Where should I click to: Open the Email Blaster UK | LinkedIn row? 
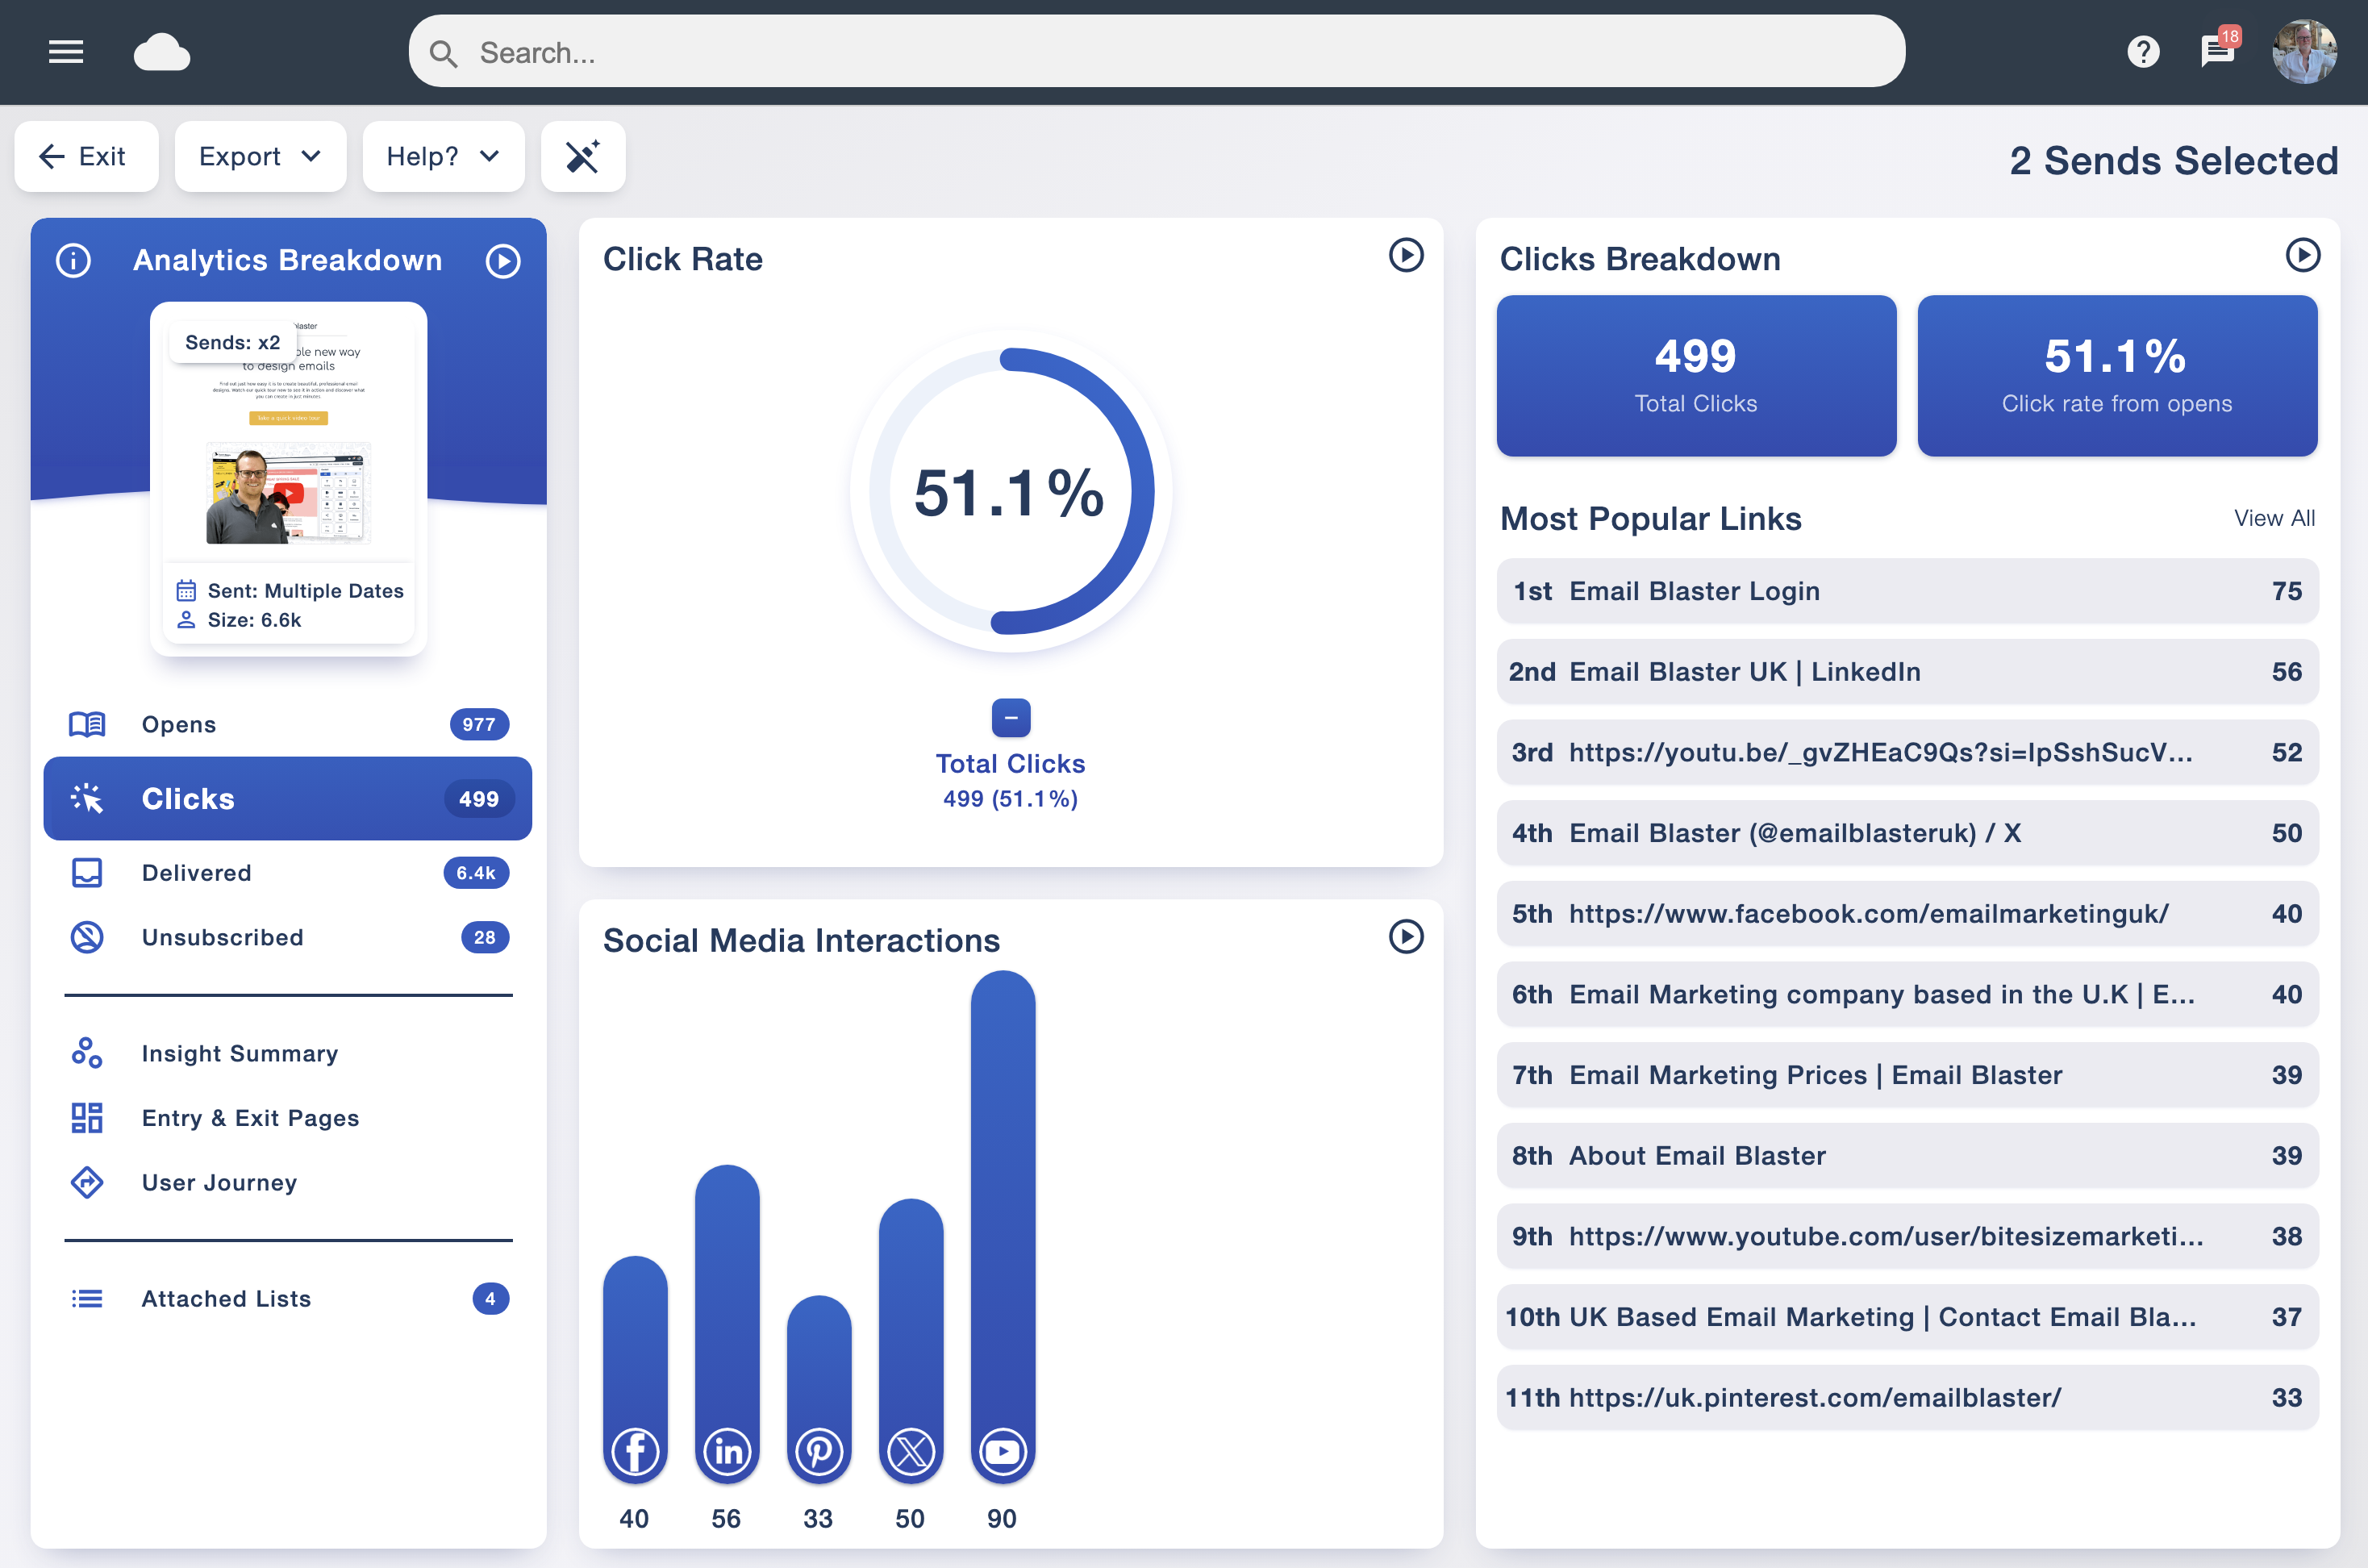pos(1907,672)
